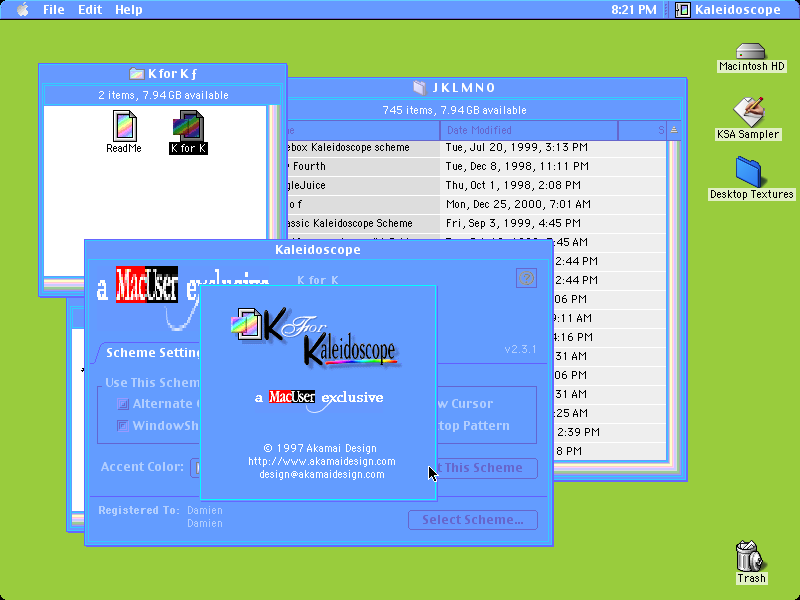Click the 745 items info bar in JKLMNO
The image size is (800, 600).
pyautogui.click(x=484, y=110)
